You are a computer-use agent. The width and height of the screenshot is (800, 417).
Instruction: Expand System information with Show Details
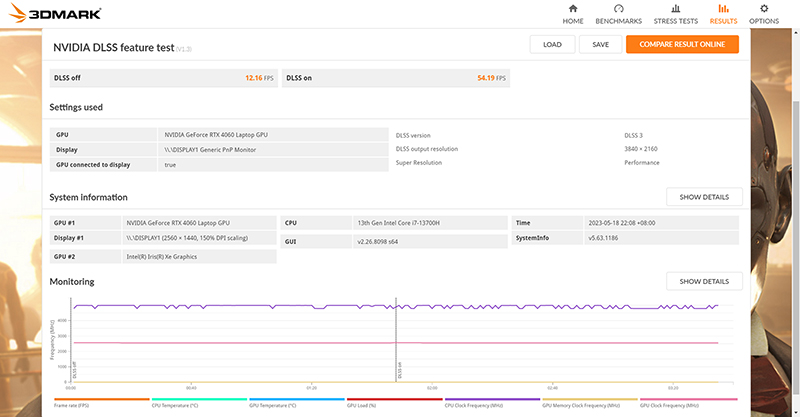704,197
